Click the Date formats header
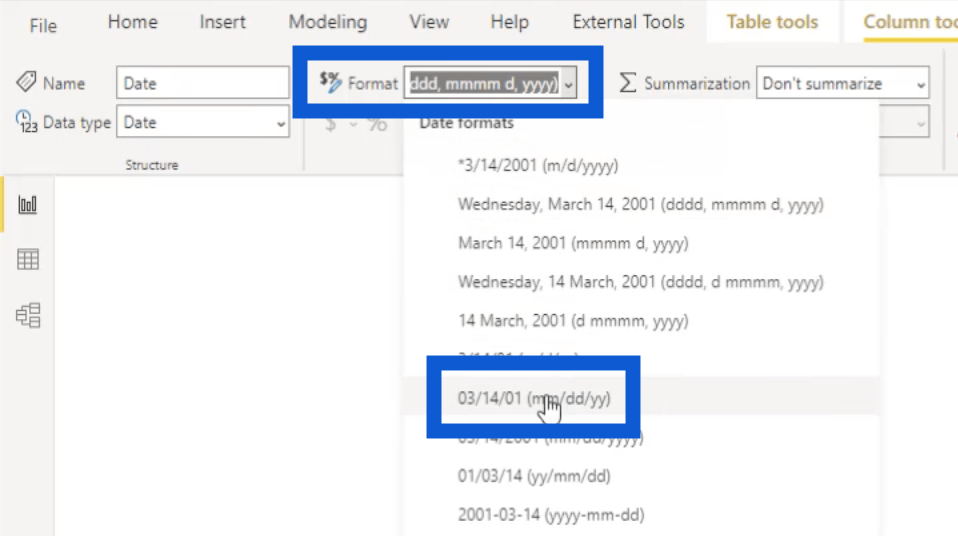 (x=466, y=123)
